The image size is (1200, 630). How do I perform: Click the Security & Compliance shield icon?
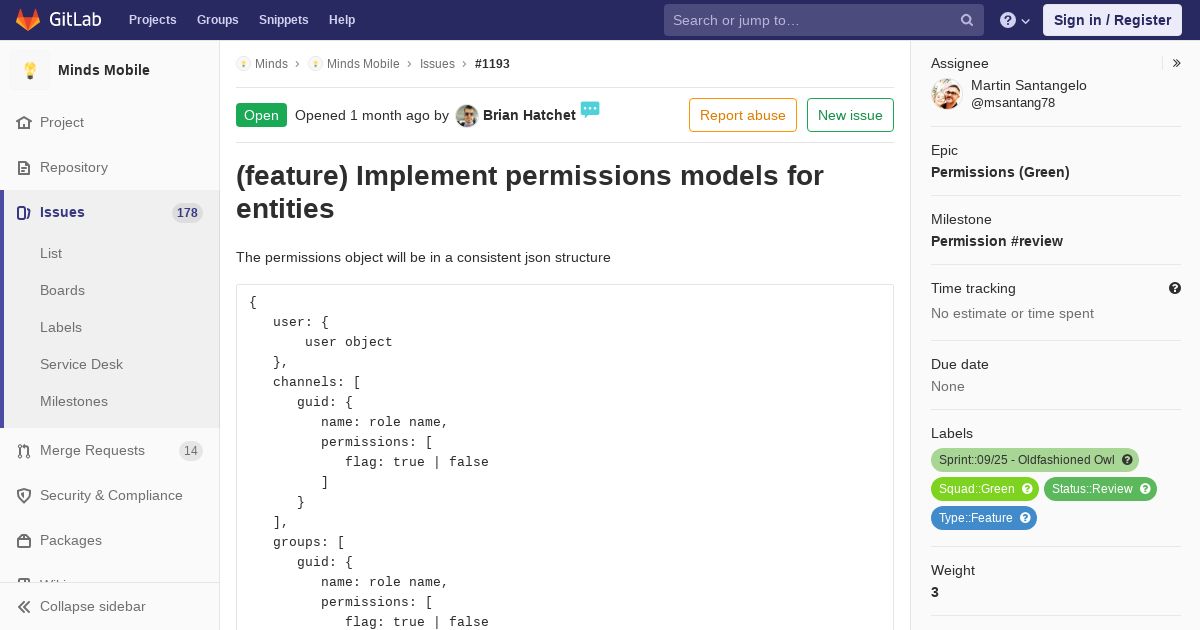click(x=24, y=496)
